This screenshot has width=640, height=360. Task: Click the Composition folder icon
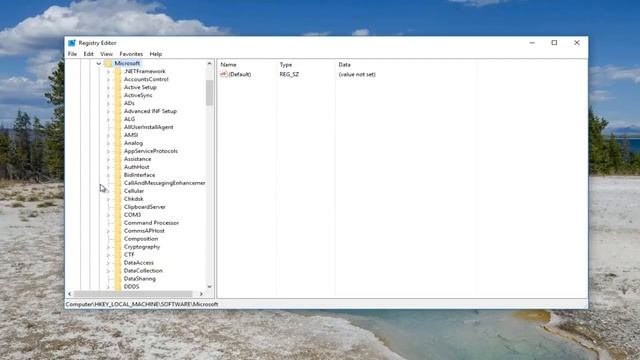coord(118,239)
